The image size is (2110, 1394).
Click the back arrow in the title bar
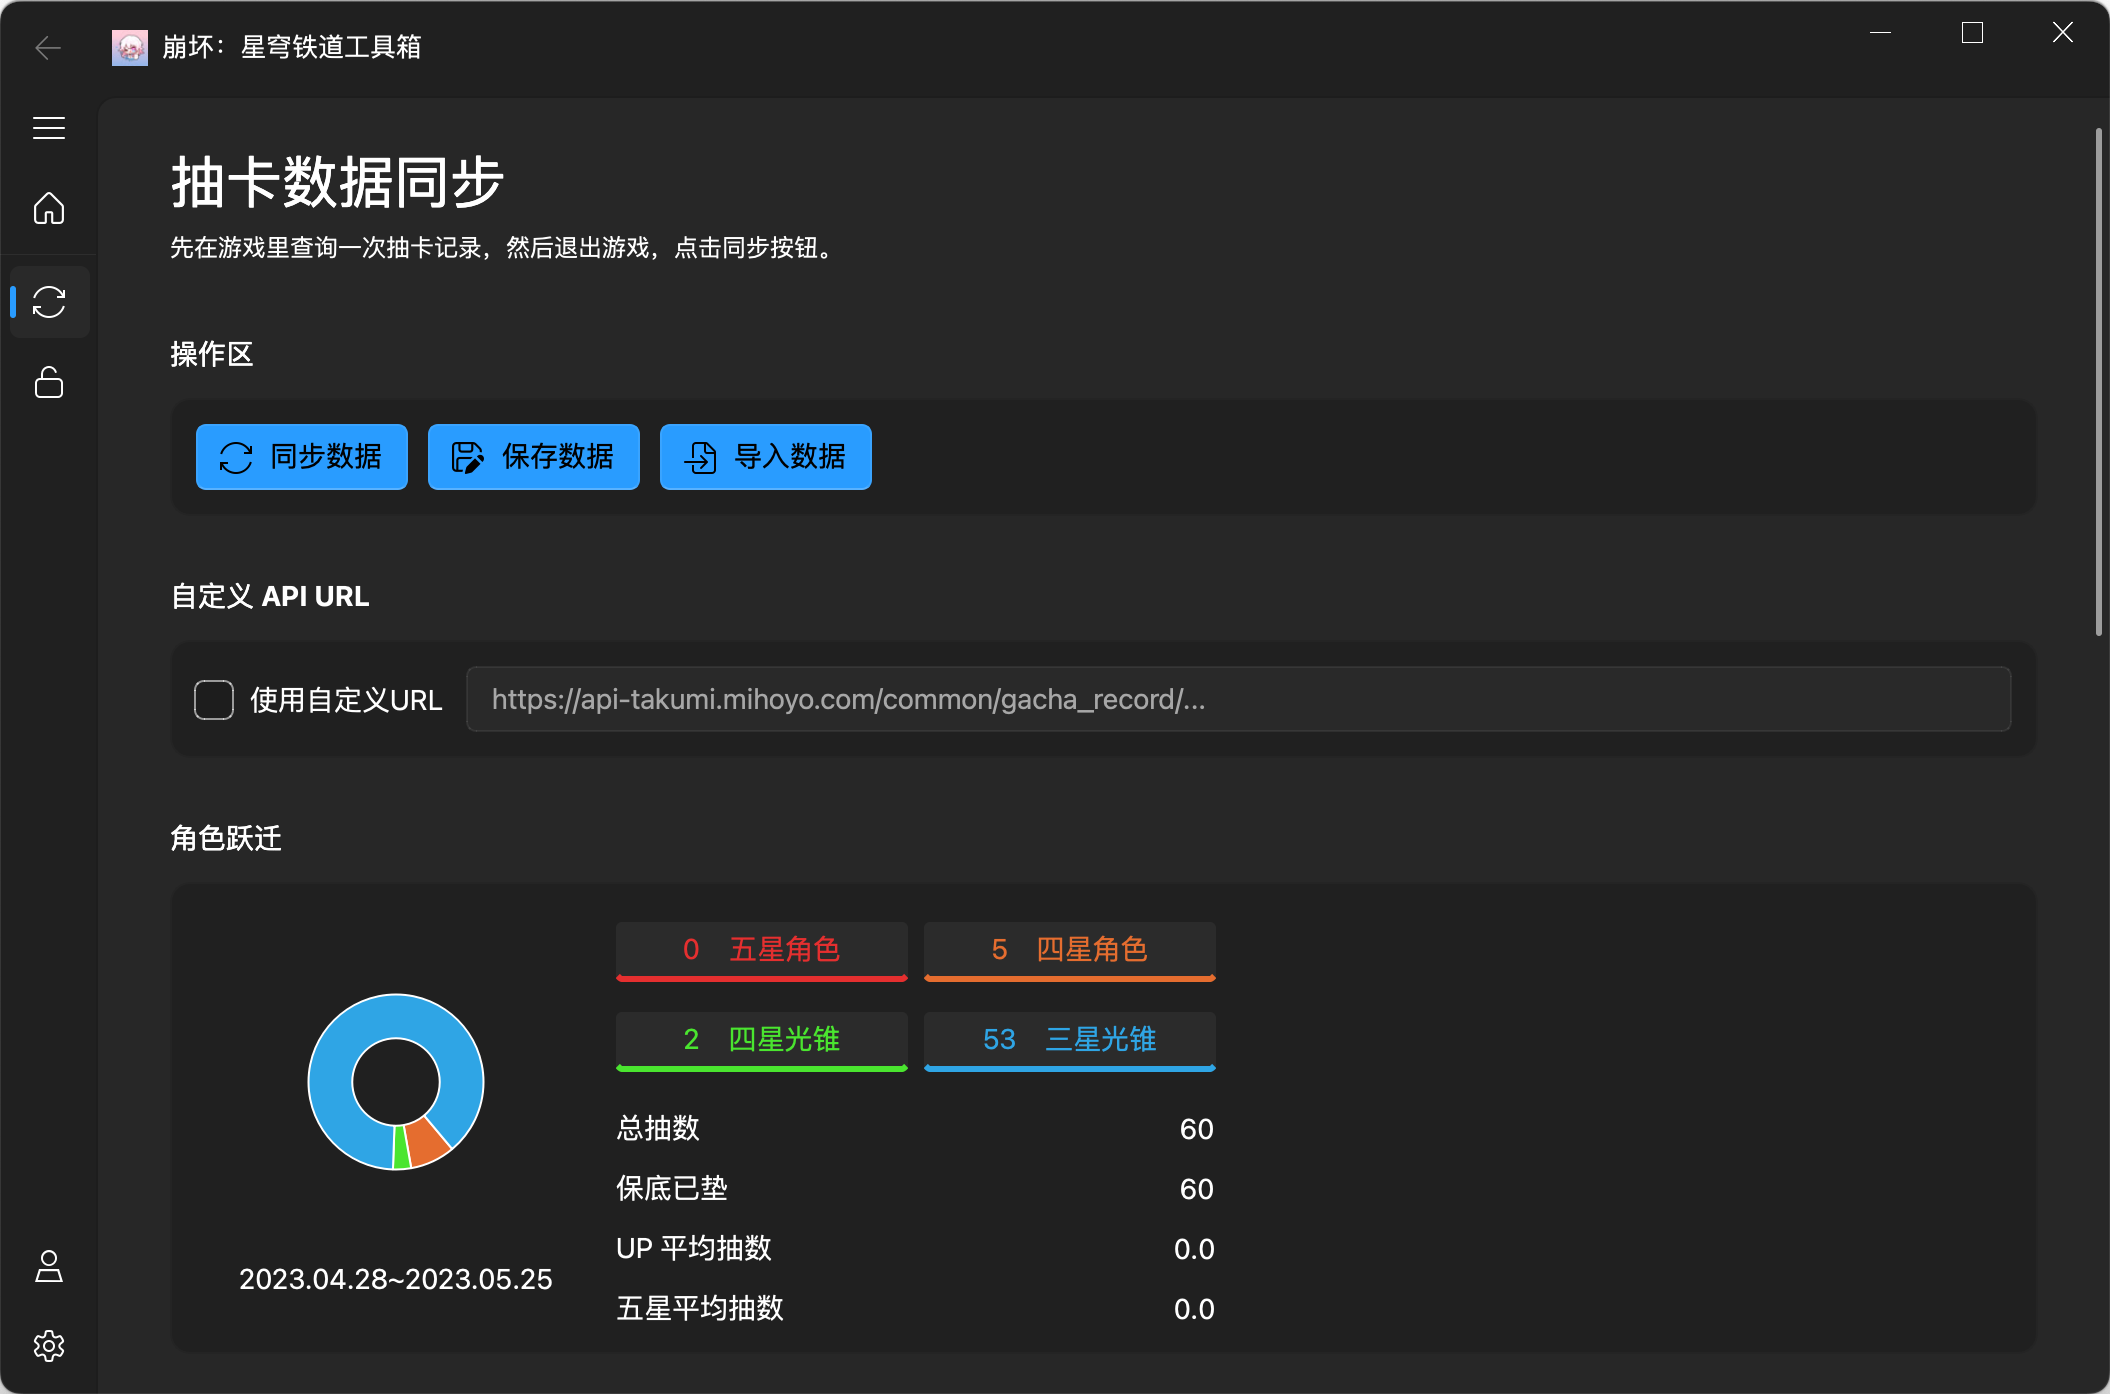point(47,47)
